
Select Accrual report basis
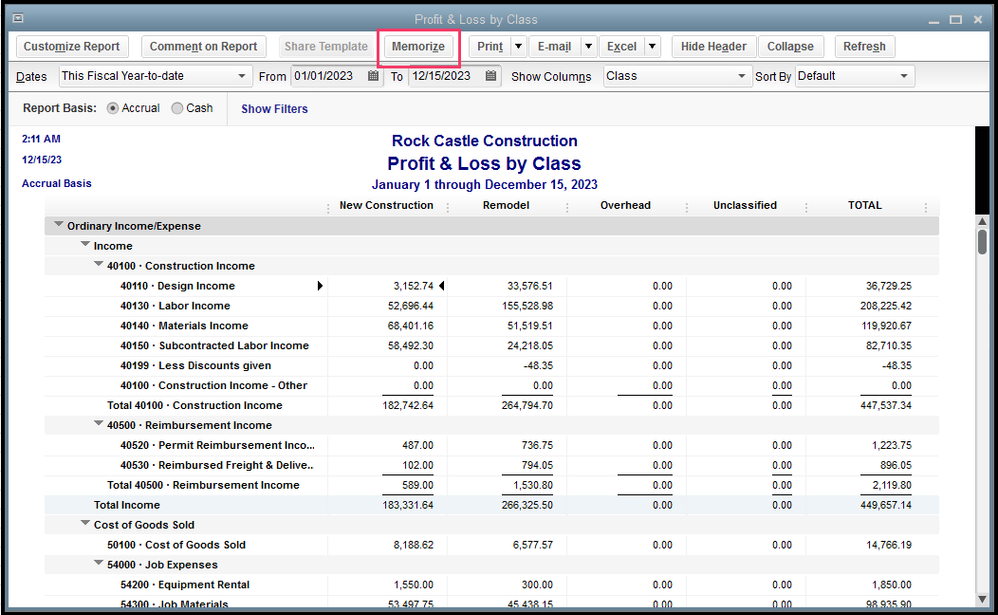pos(112,108)
